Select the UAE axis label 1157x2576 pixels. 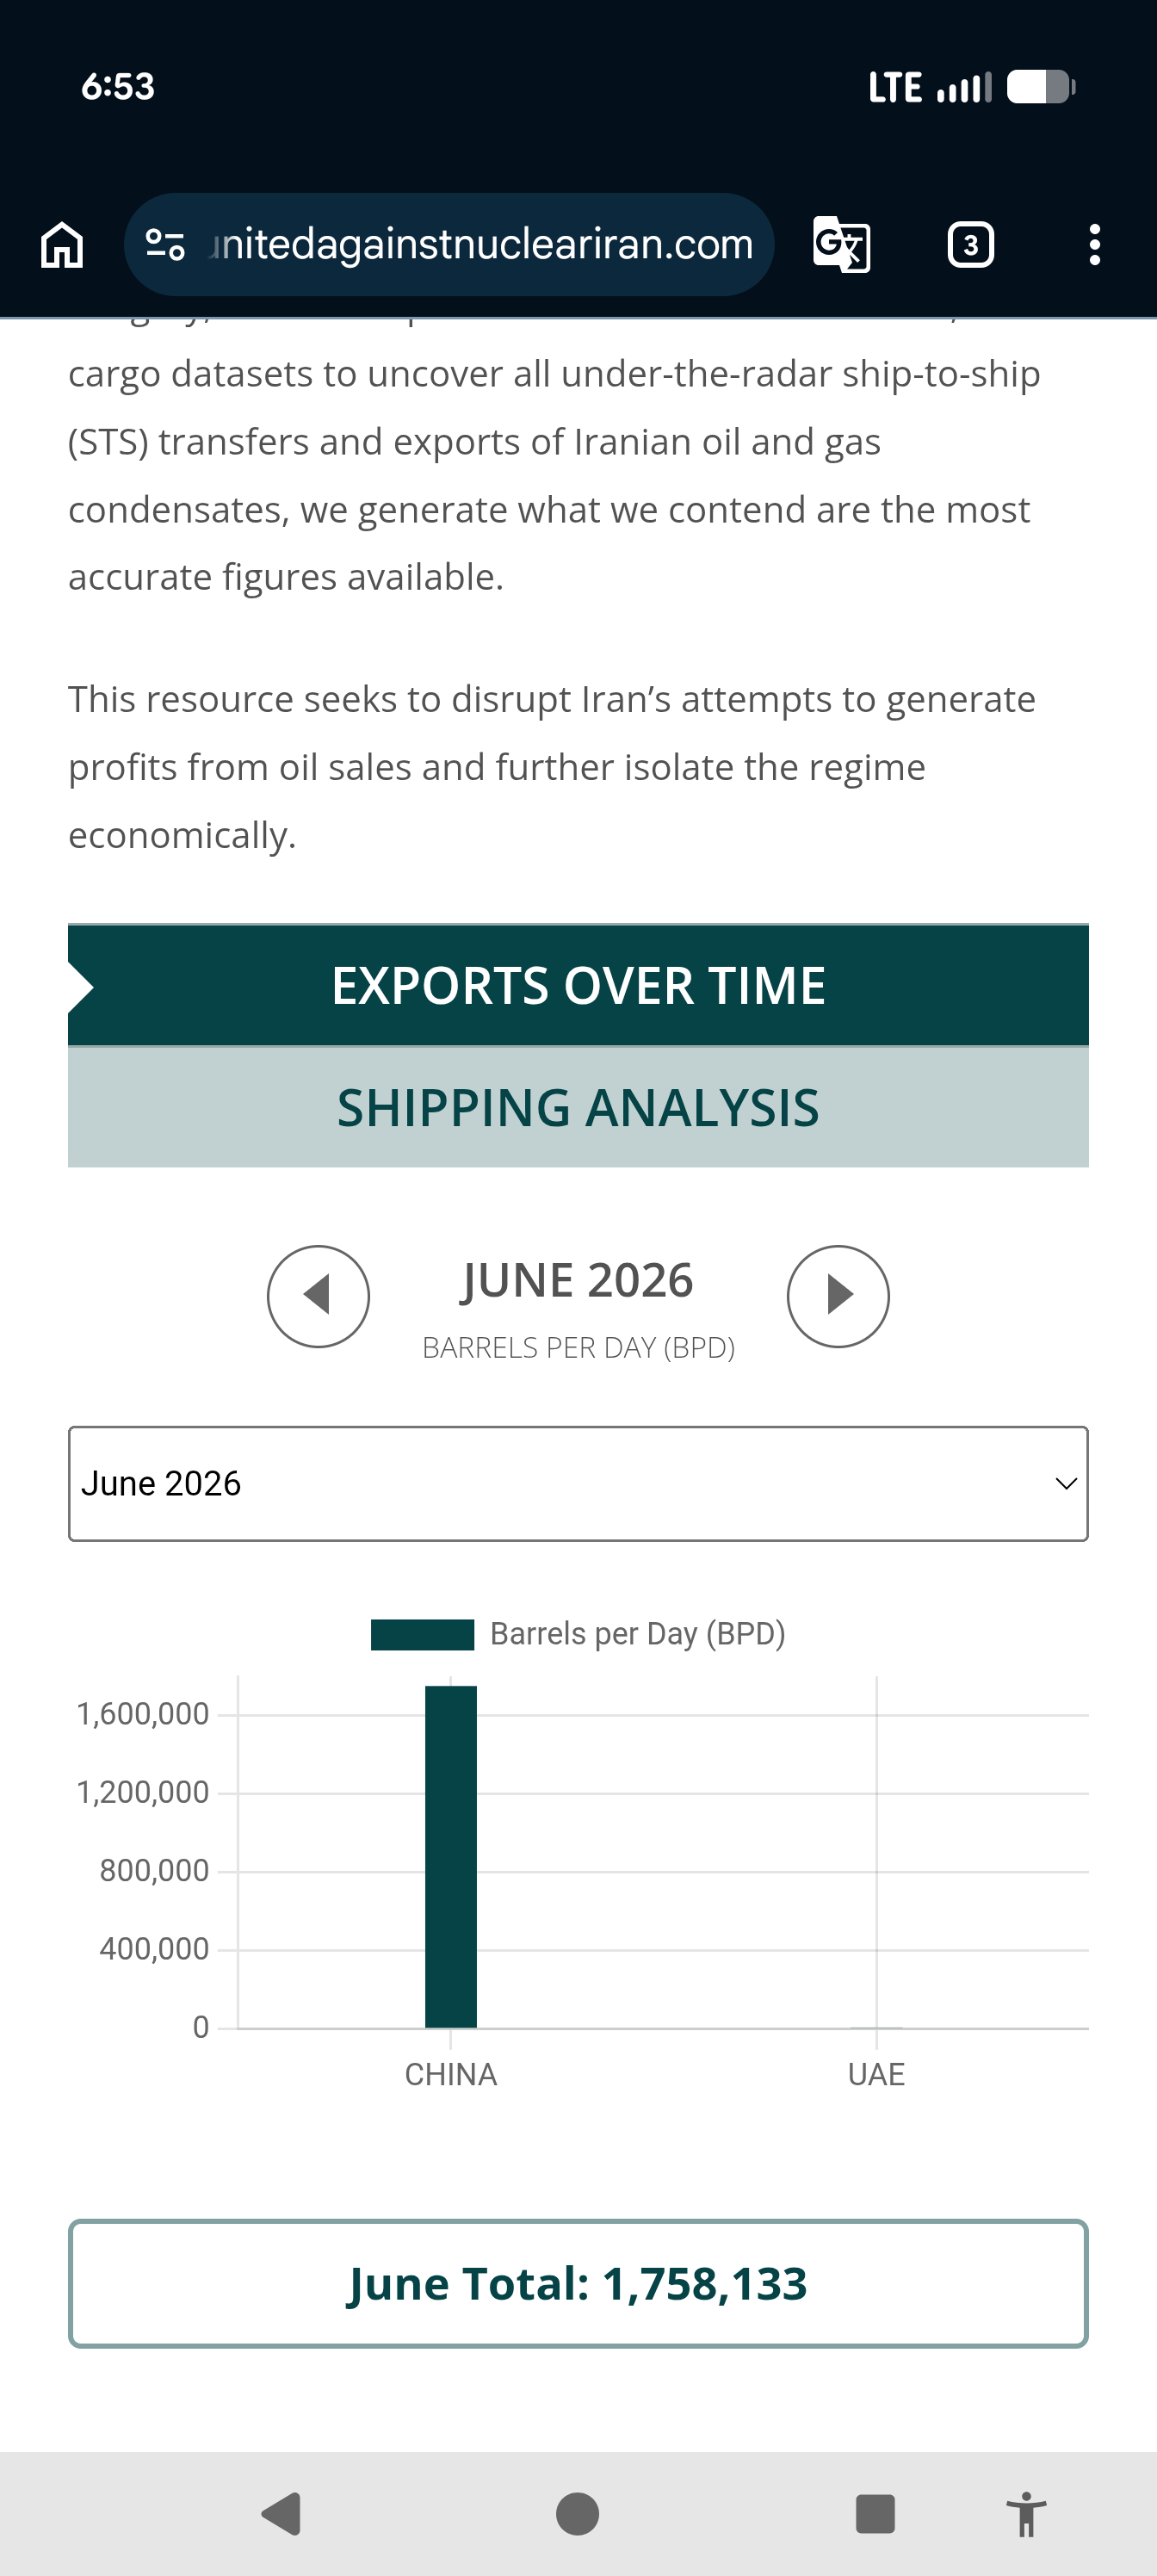tap(876, 2075)
